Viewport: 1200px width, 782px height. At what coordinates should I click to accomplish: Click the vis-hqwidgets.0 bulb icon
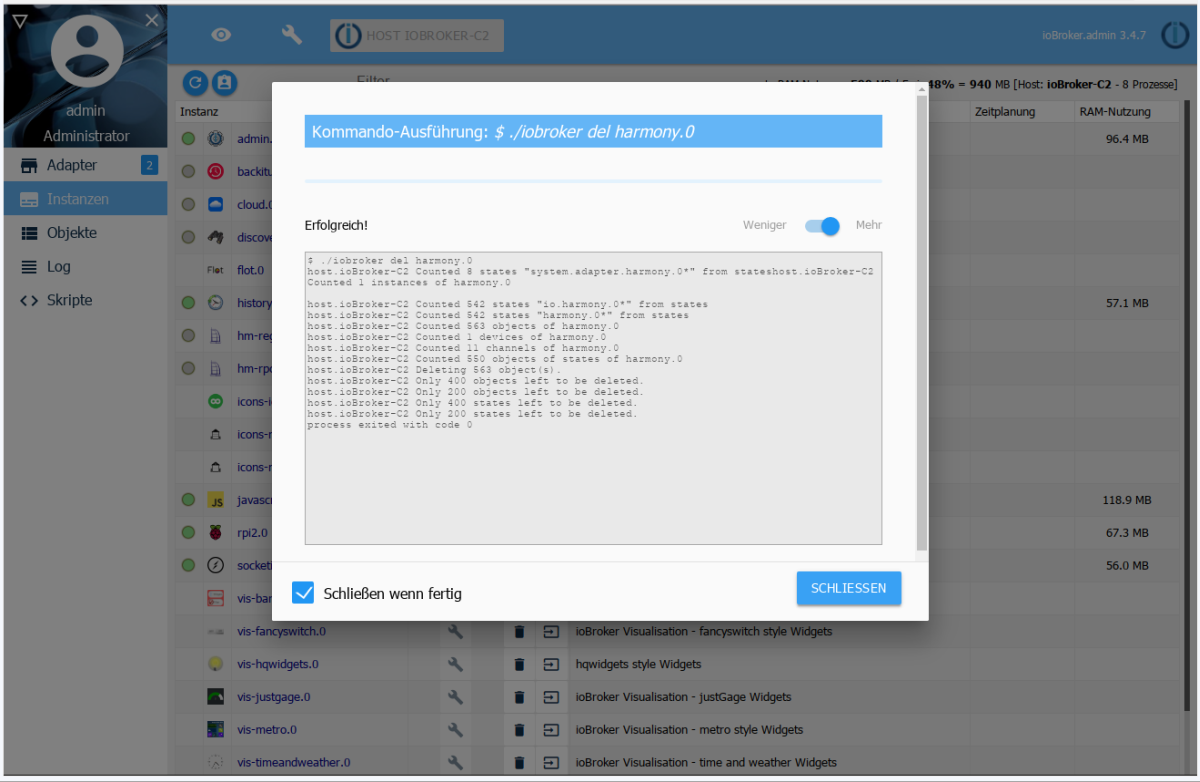coord(215,664)
